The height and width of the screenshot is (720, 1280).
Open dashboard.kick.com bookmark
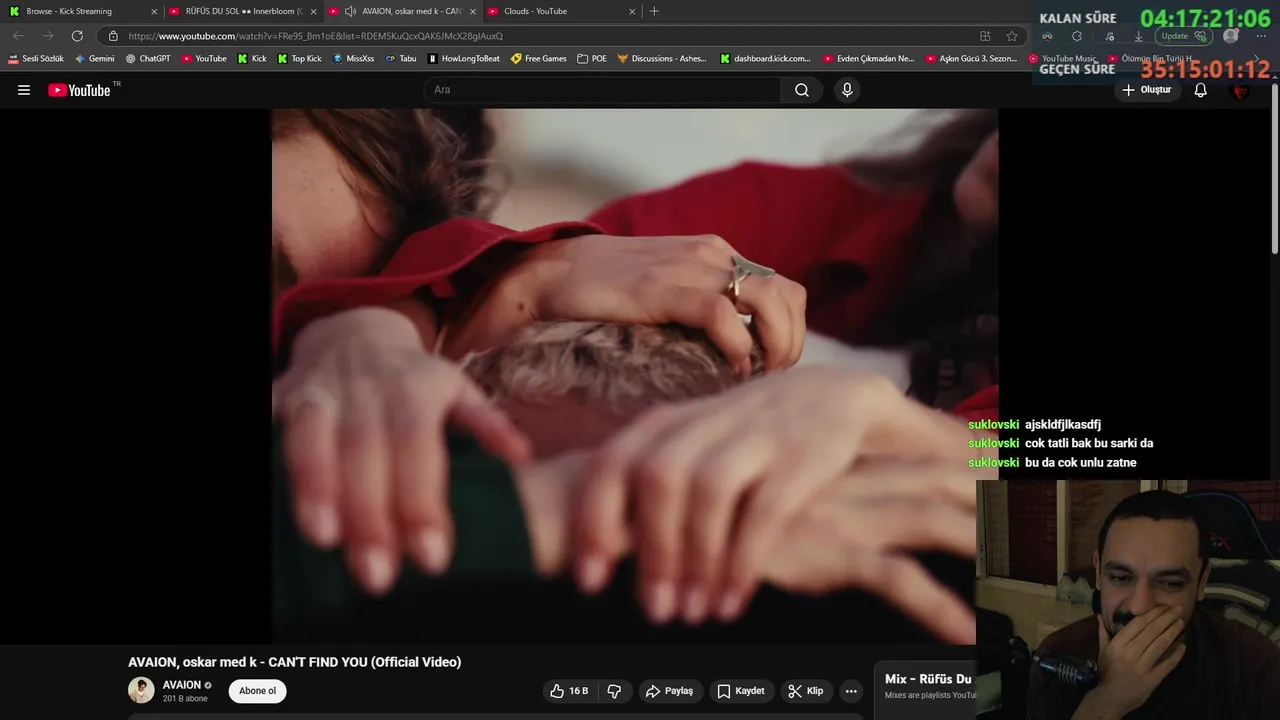766,59
